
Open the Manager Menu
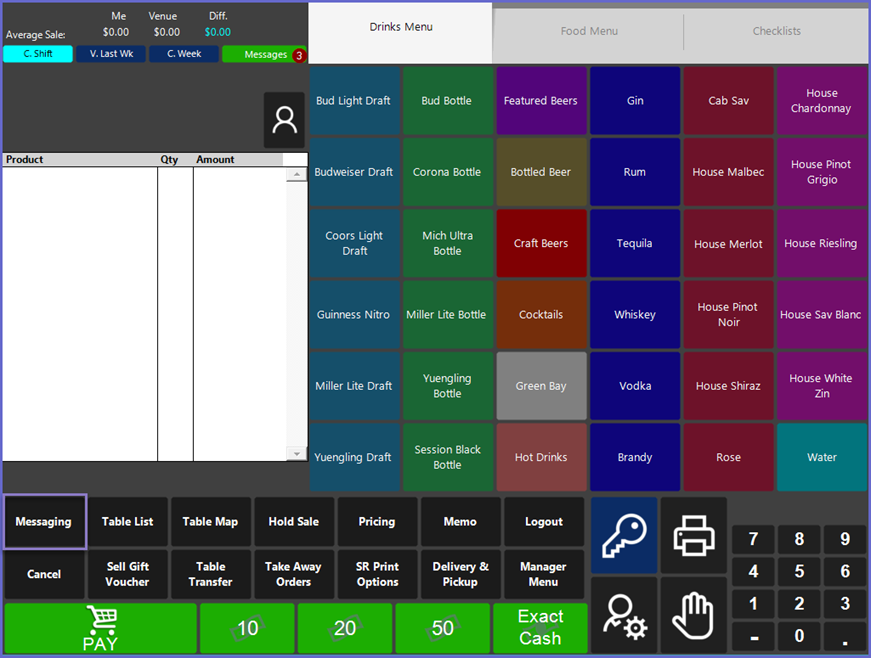pos(543,574)
